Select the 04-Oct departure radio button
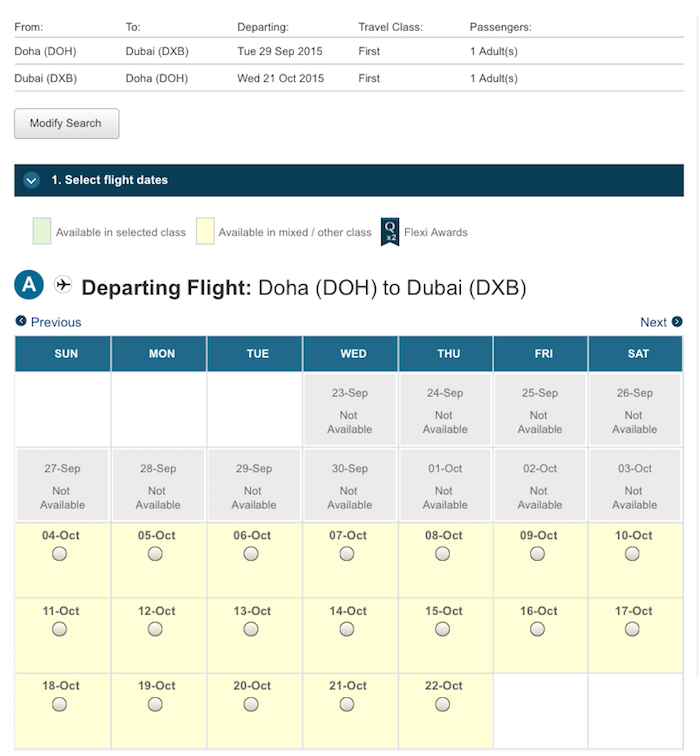 59,554
